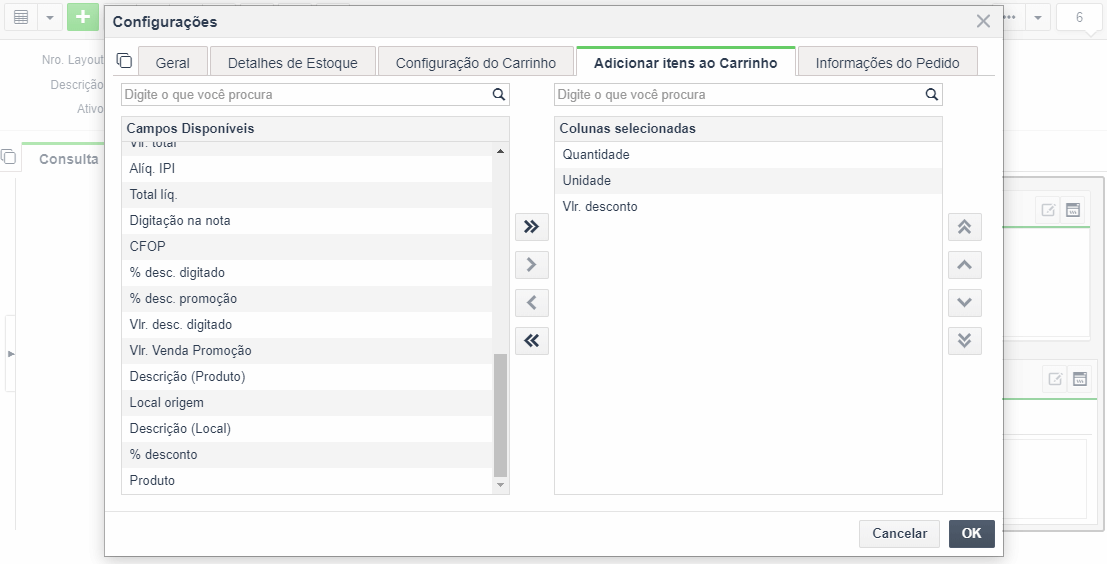Screen dimensions: 1107x564
Task: Click scrollbar up arrow in available fields
Action: (501, 151)
